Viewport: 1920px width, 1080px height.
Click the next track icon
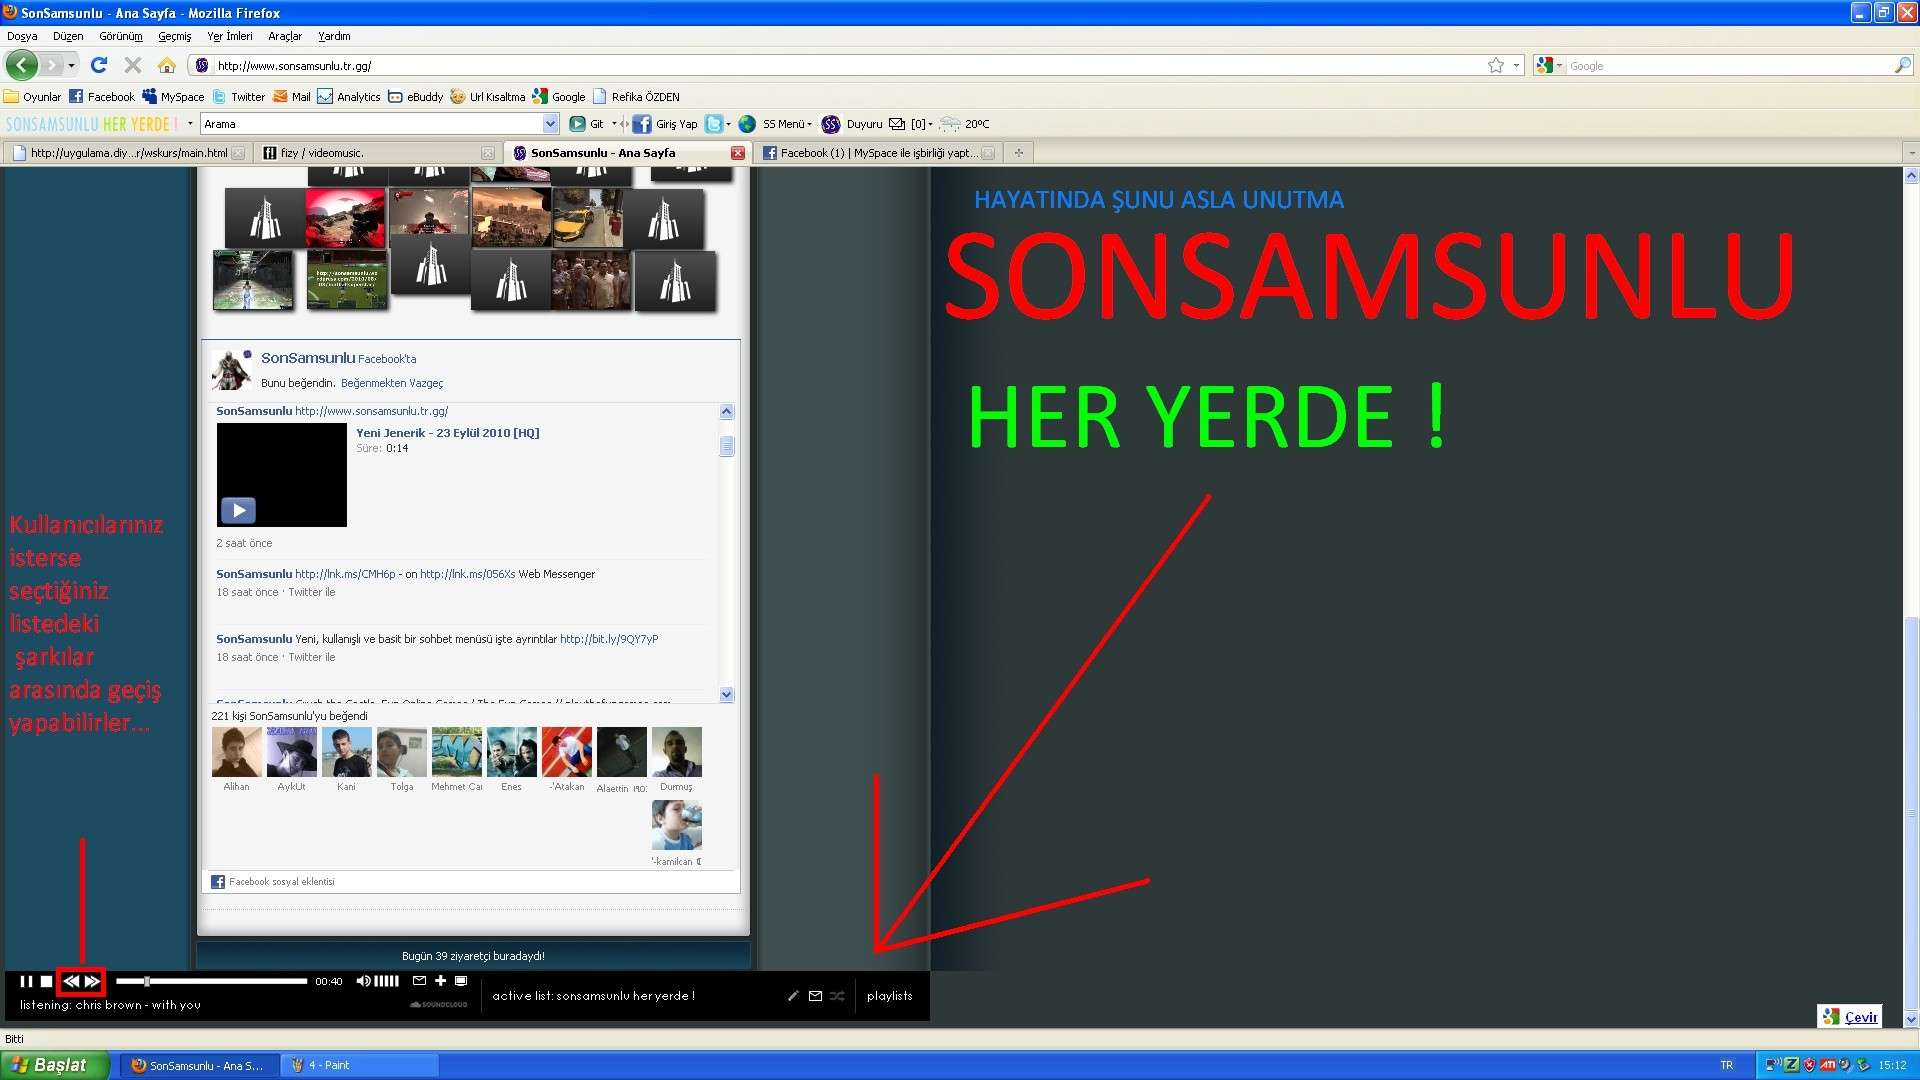pos(90,981)
